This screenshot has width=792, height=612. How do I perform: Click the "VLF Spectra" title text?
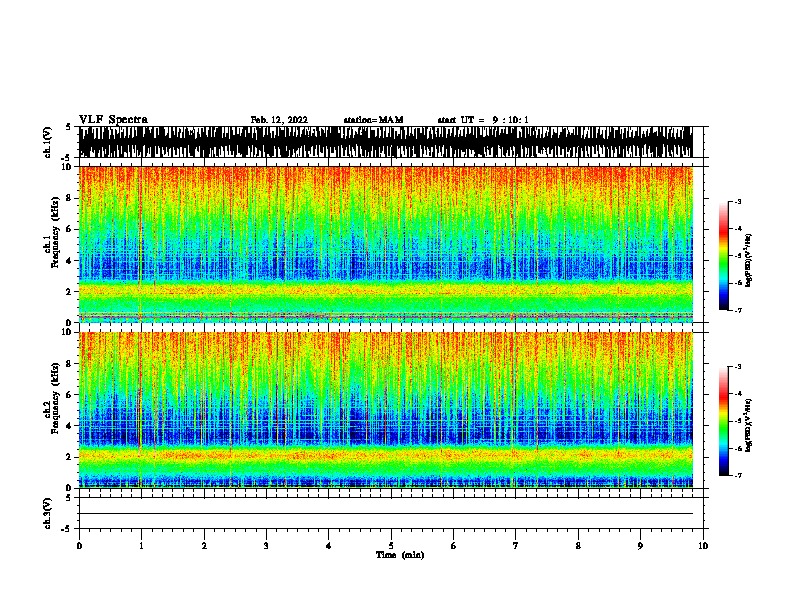point(113,119)
